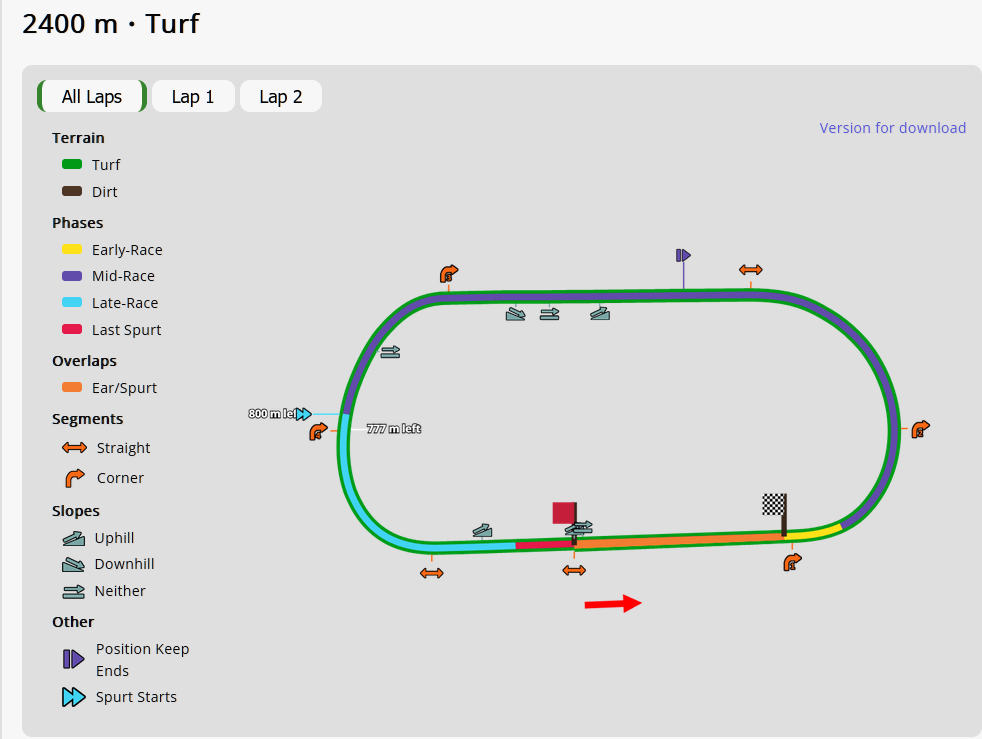
Task: Select the All Laps tab
Action: [92, 96]
